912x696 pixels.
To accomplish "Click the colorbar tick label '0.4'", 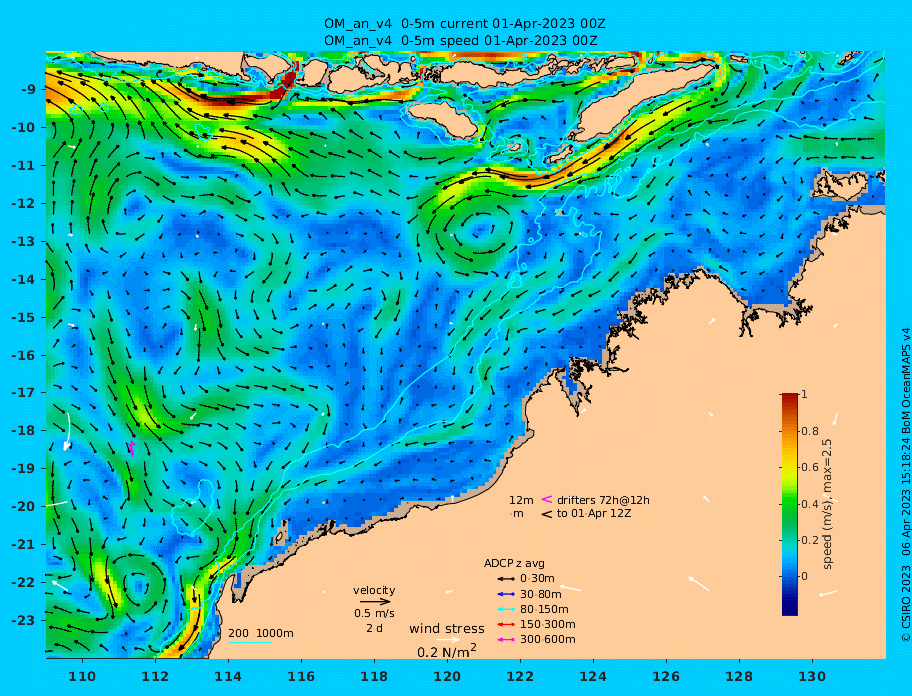I will [810, 504].
